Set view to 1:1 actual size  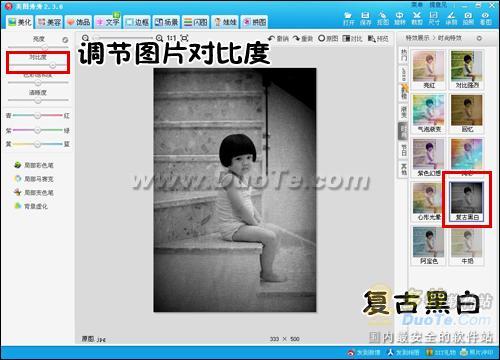coord(171,38)
